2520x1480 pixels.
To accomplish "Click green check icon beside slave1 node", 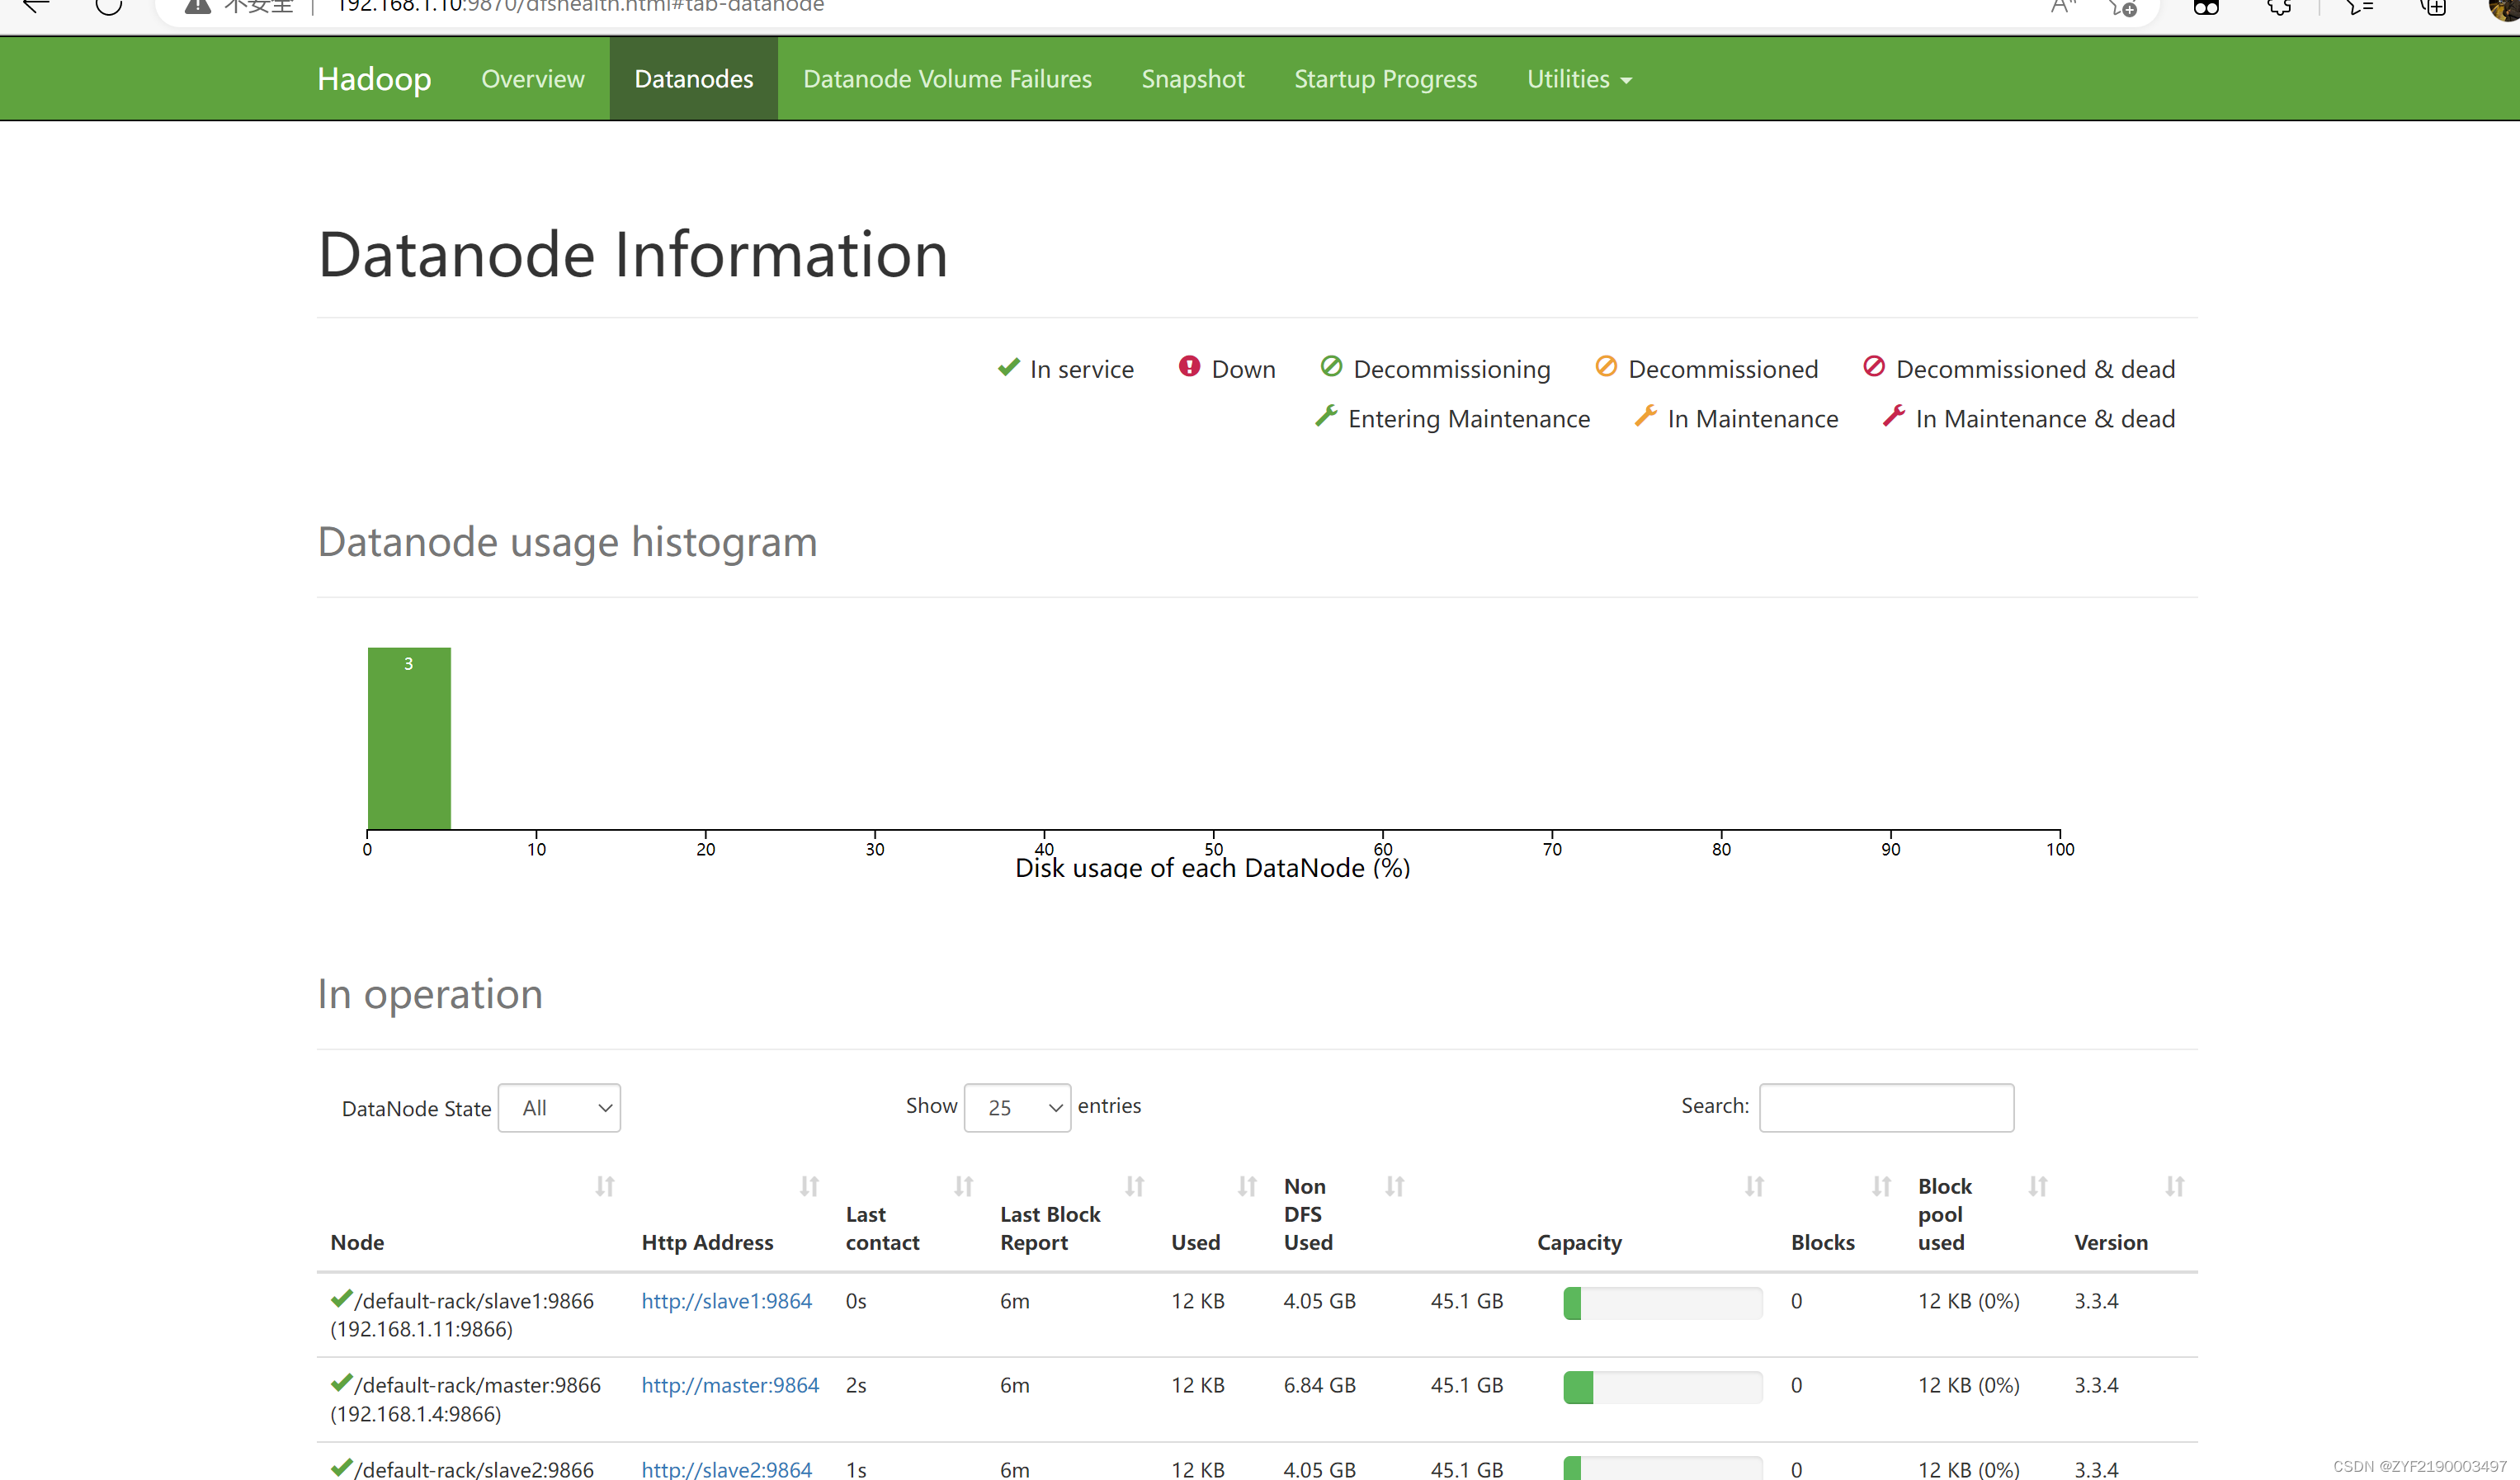I will pyautogui.click(x=341, y=1298).
